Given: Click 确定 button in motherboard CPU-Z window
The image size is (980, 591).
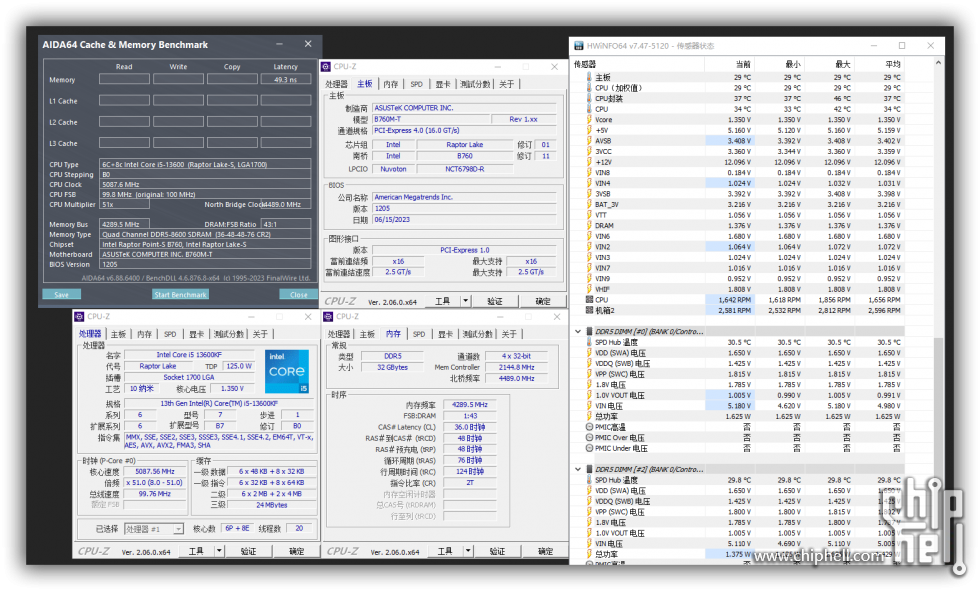Looking at the screenshot, I should point(543,301).
